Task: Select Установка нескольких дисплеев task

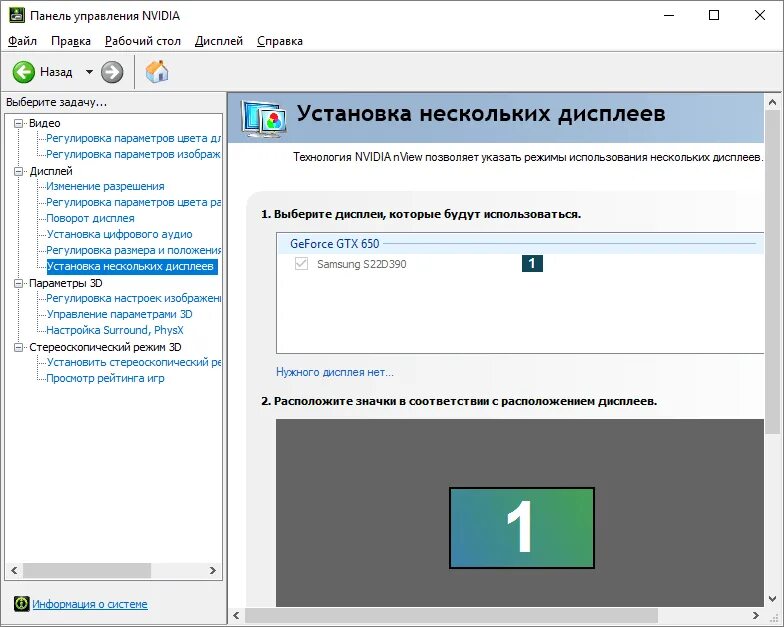Action: (x=132, y=266)
